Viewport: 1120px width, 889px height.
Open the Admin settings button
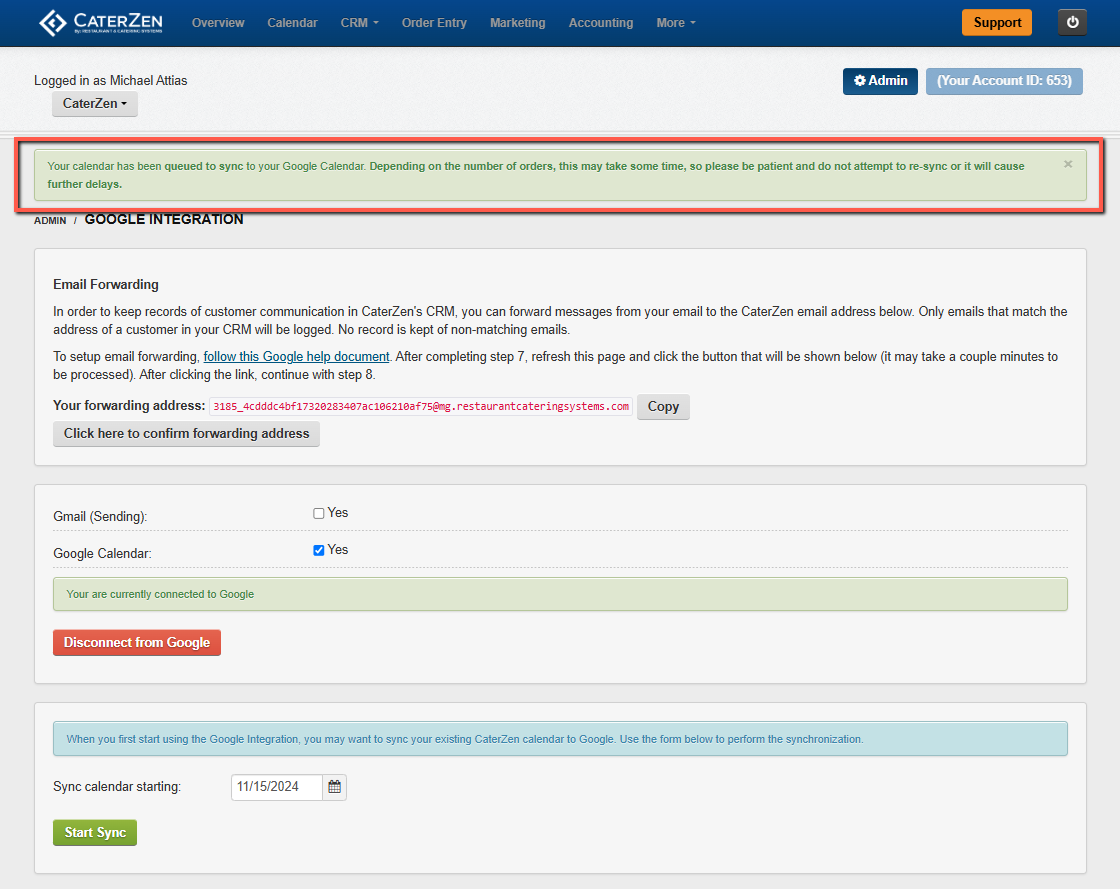point(880,81)
